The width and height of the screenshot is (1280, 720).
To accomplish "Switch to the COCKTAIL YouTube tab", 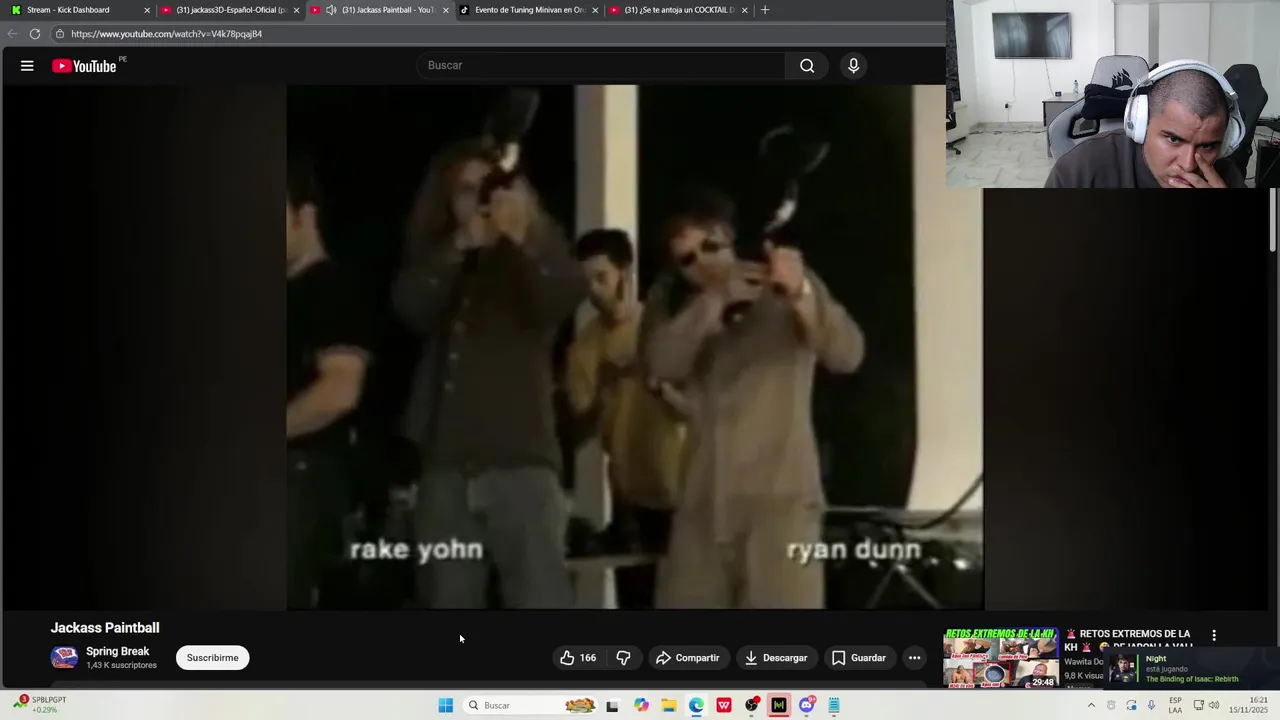I will coord(679,10).
